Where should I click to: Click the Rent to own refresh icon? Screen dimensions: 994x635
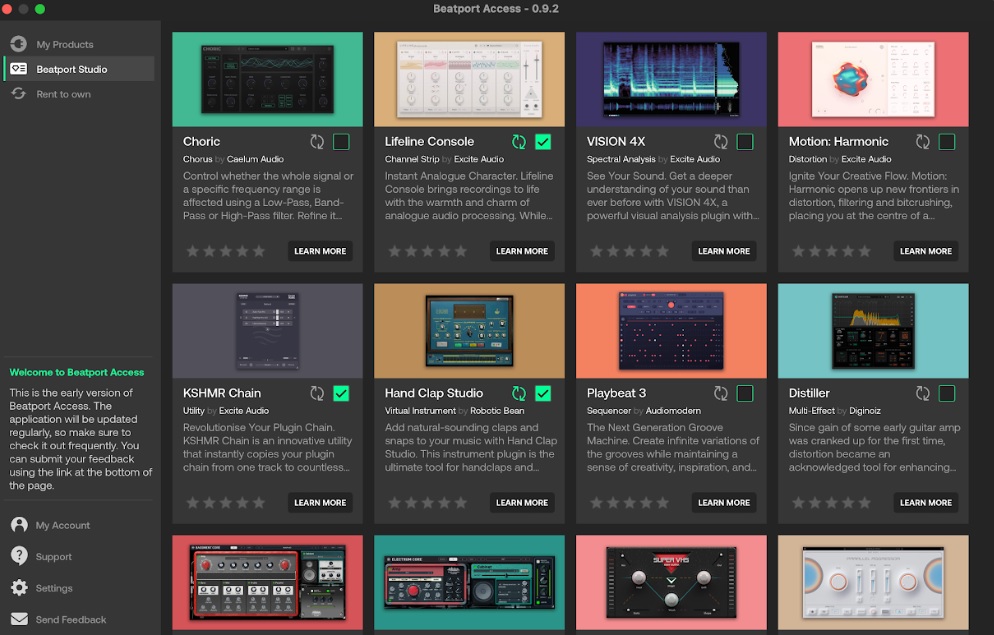18,94
